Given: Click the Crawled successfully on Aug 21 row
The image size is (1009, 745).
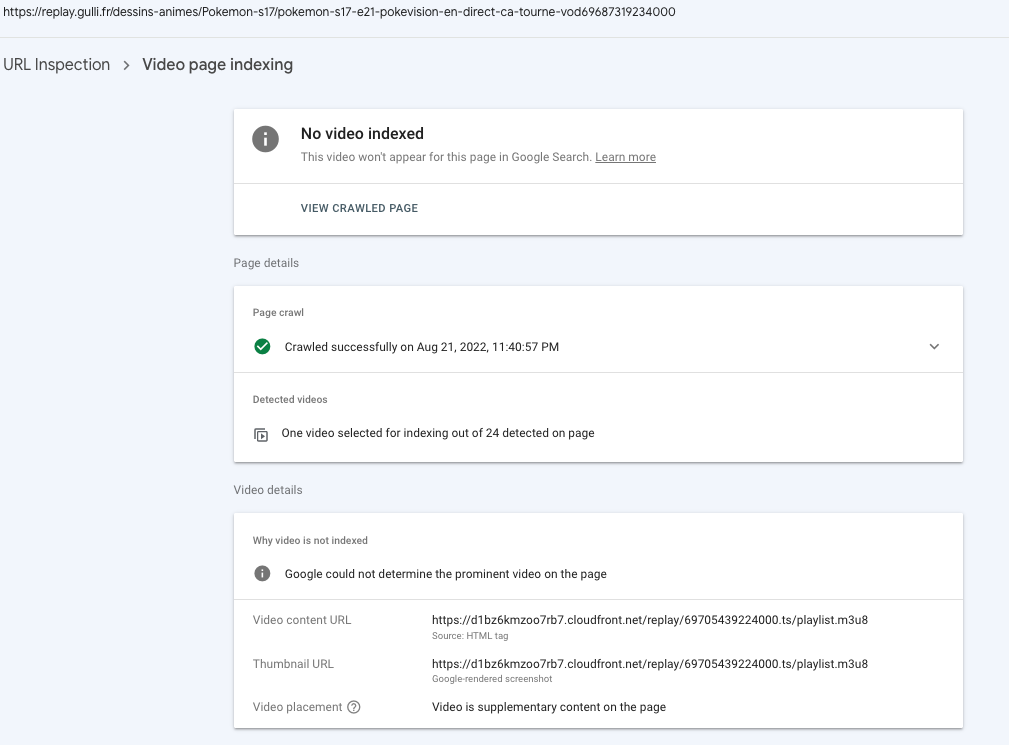Looking at the screenshot, I should (x=421, y=347).
